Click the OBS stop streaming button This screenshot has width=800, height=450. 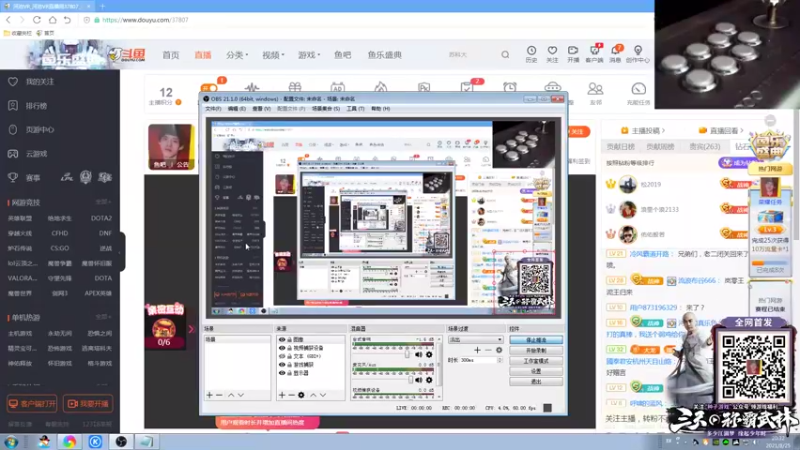click(x=536, y=340)
